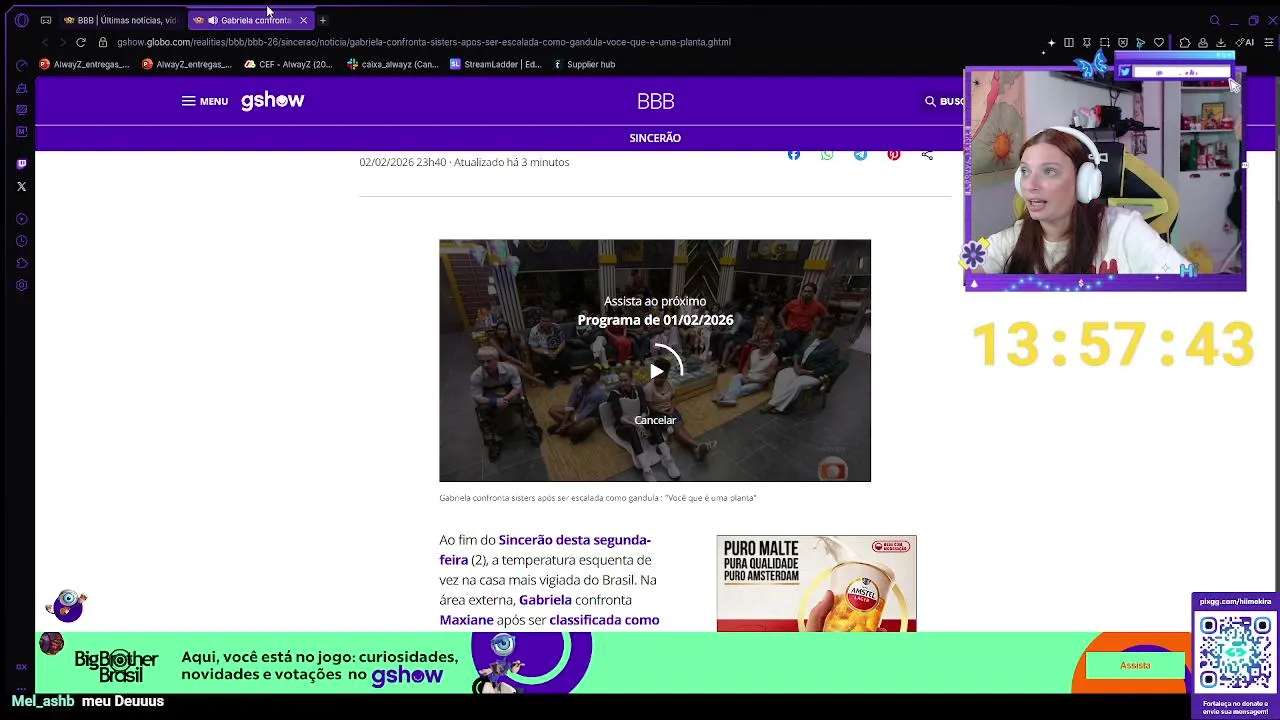The image size is (1280, 720).
Task: Click the article date '02/02/2026 23h40'
Action: click(403, 162)
